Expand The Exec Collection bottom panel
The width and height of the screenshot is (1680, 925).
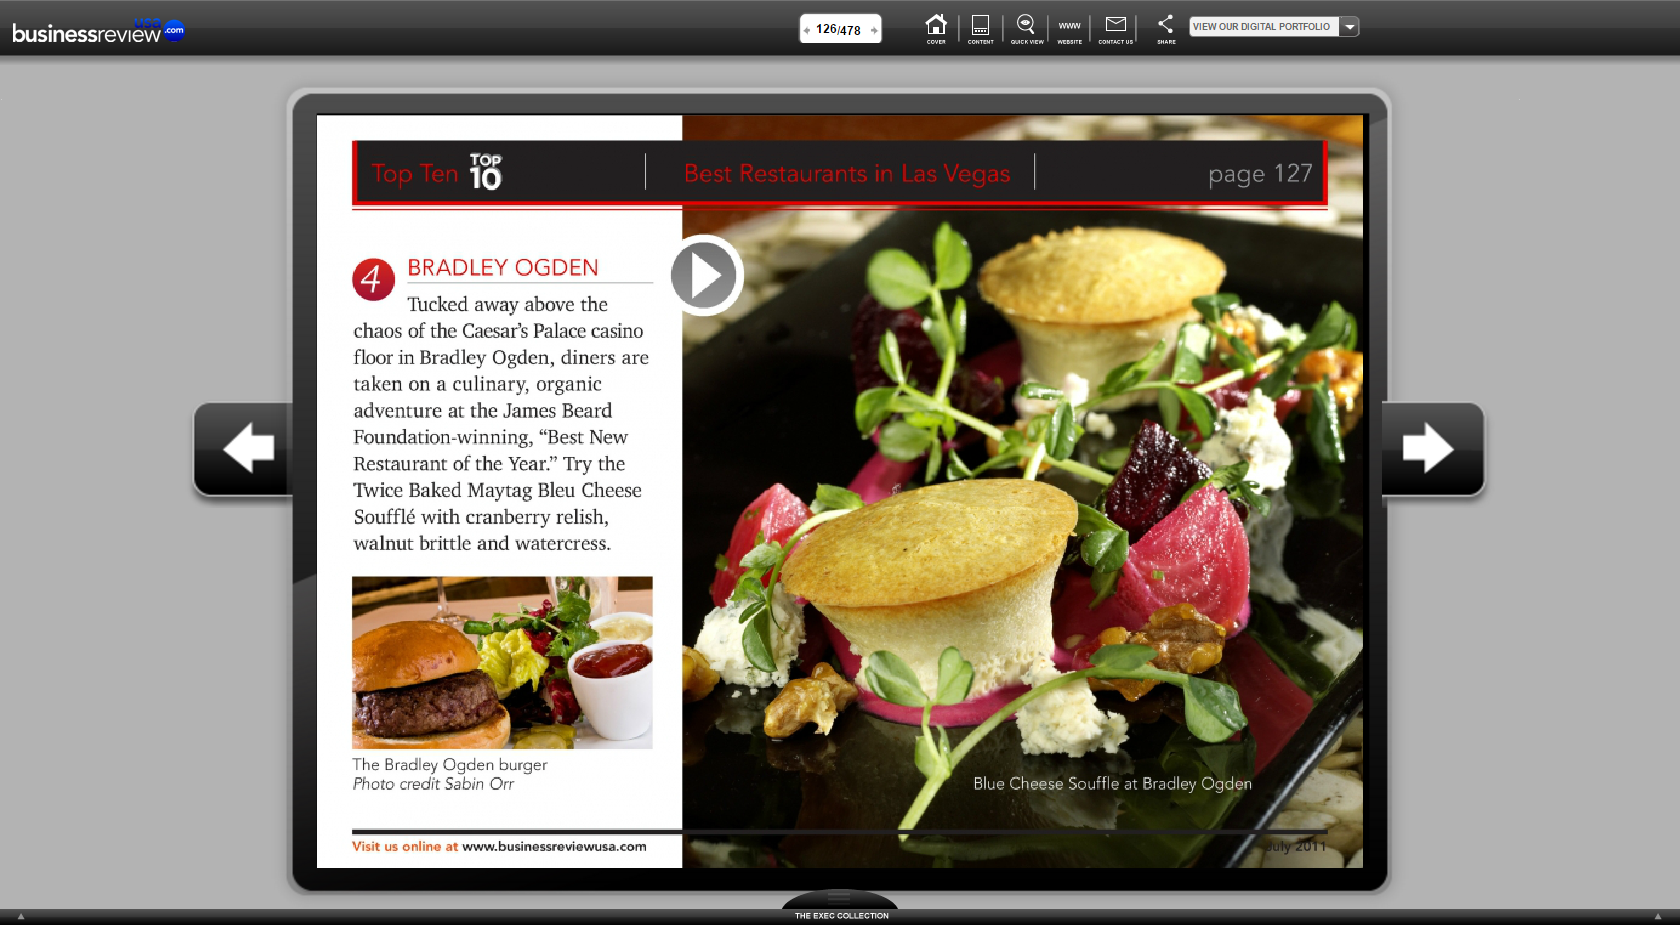(x=840, y=905)
